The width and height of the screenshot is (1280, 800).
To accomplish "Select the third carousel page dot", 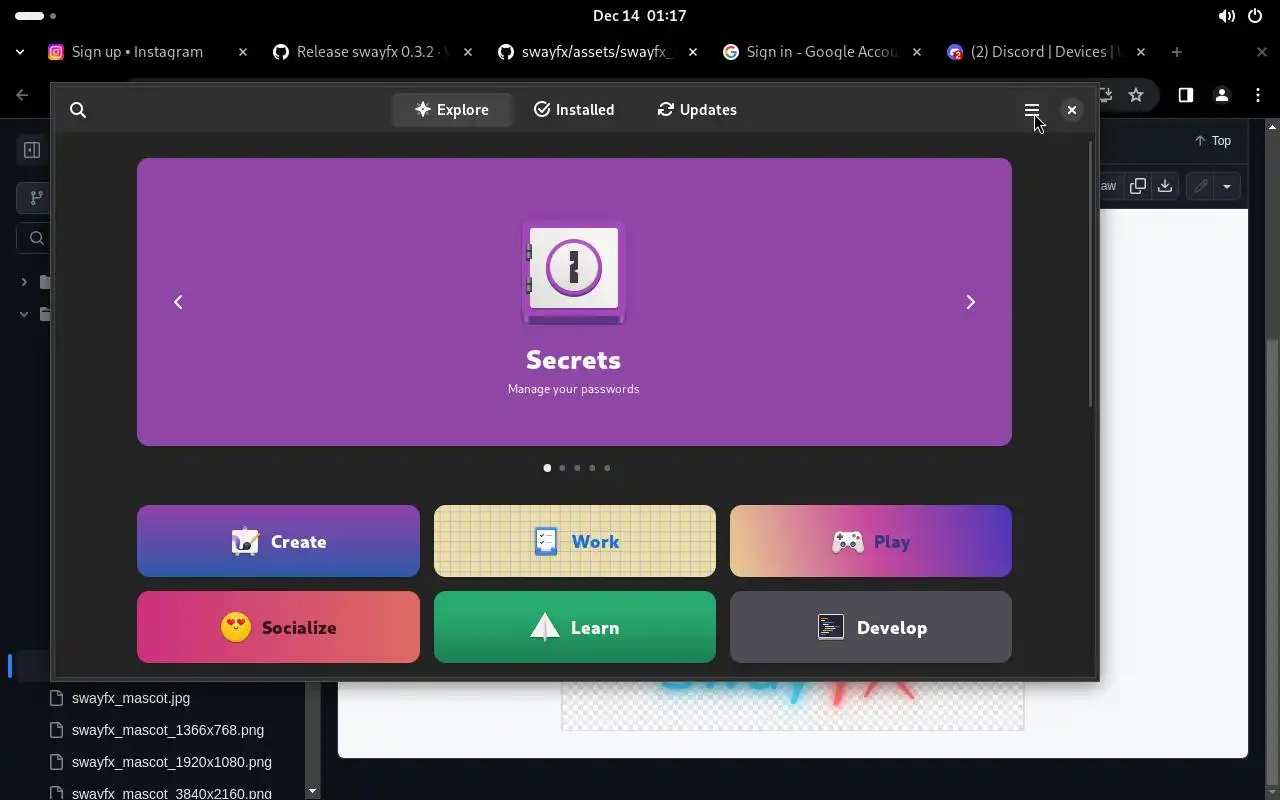I will 577,467.
